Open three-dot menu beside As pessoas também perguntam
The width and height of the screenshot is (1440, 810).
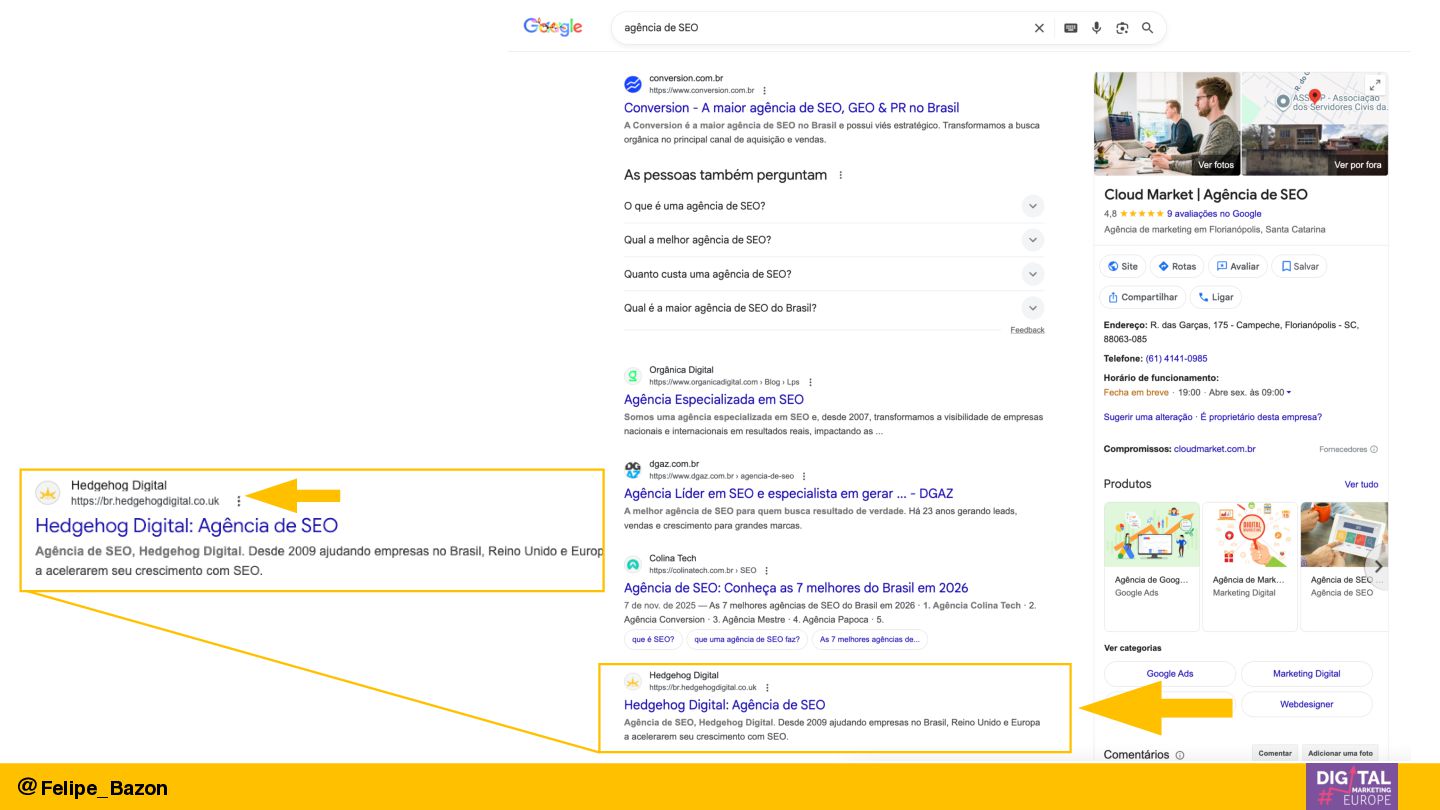tap(840, 175)
